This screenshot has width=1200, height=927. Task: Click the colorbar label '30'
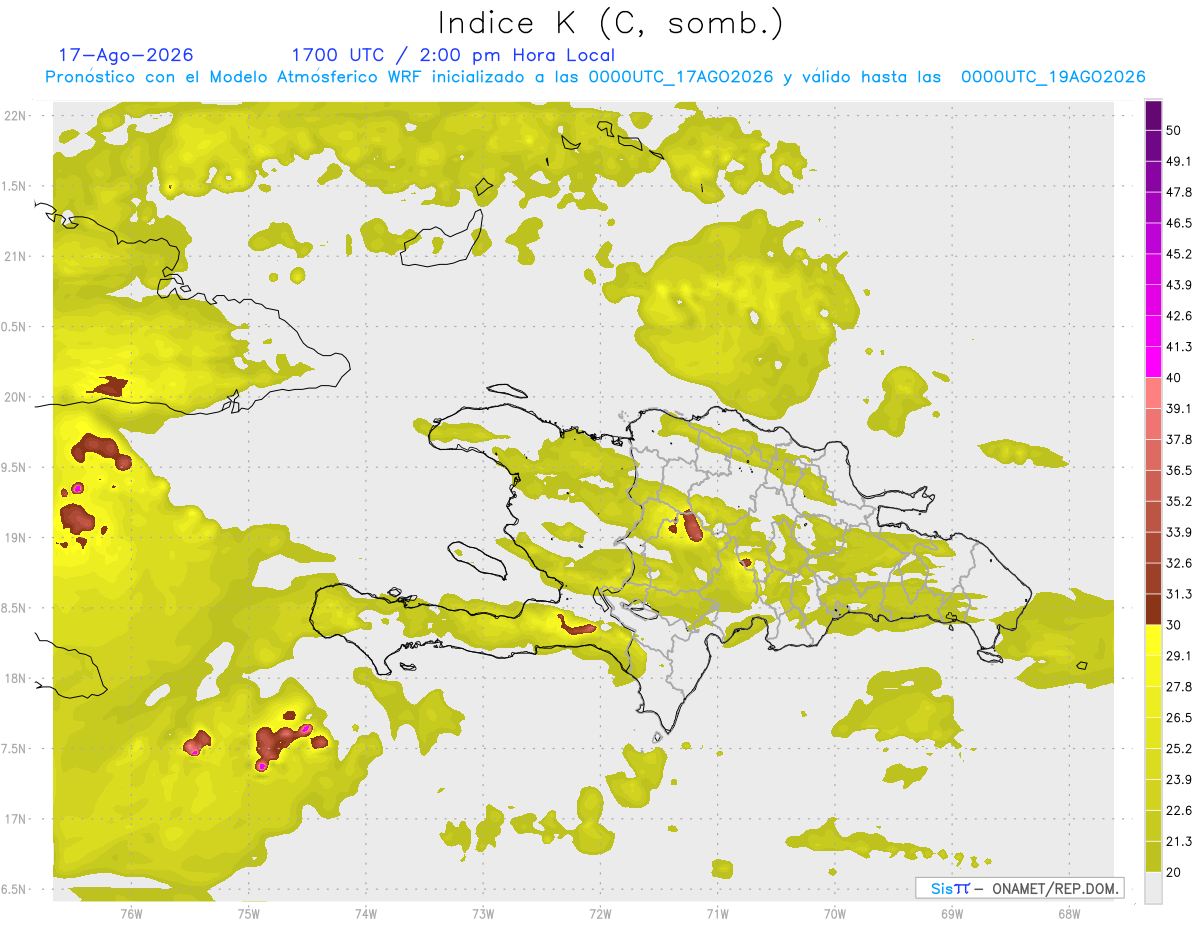[x=1174, y=625]
